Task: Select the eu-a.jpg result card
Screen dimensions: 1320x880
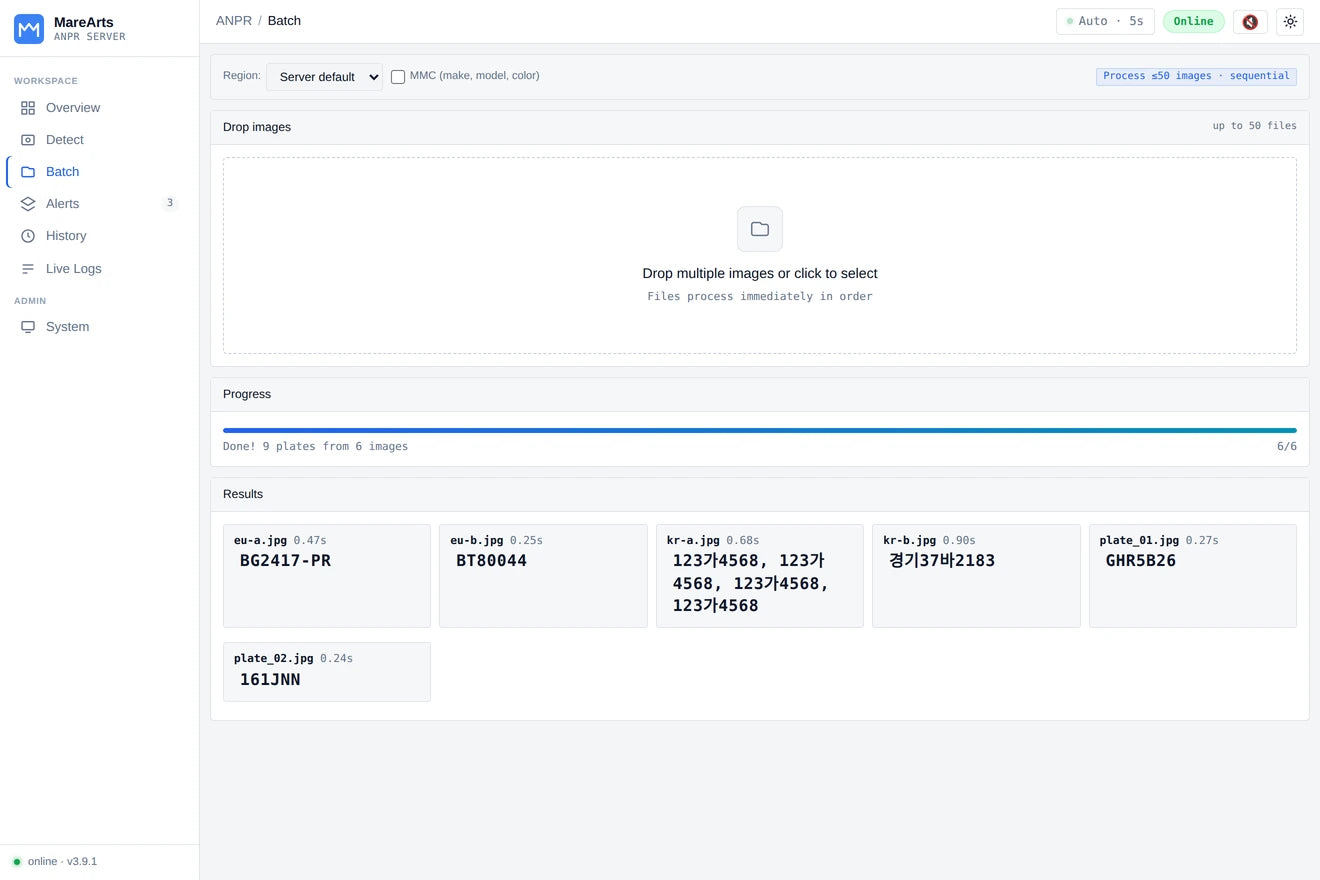Action: (x=327, y=576)
